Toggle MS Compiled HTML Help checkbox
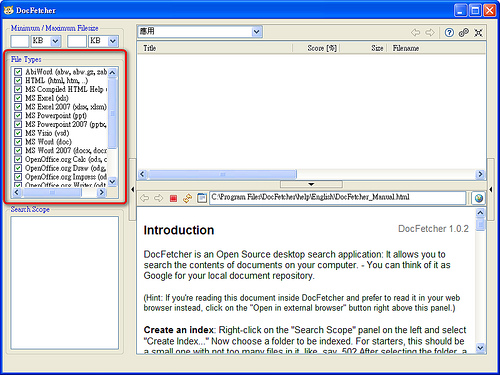Screen dimensions: 500x375 (18, 89)
